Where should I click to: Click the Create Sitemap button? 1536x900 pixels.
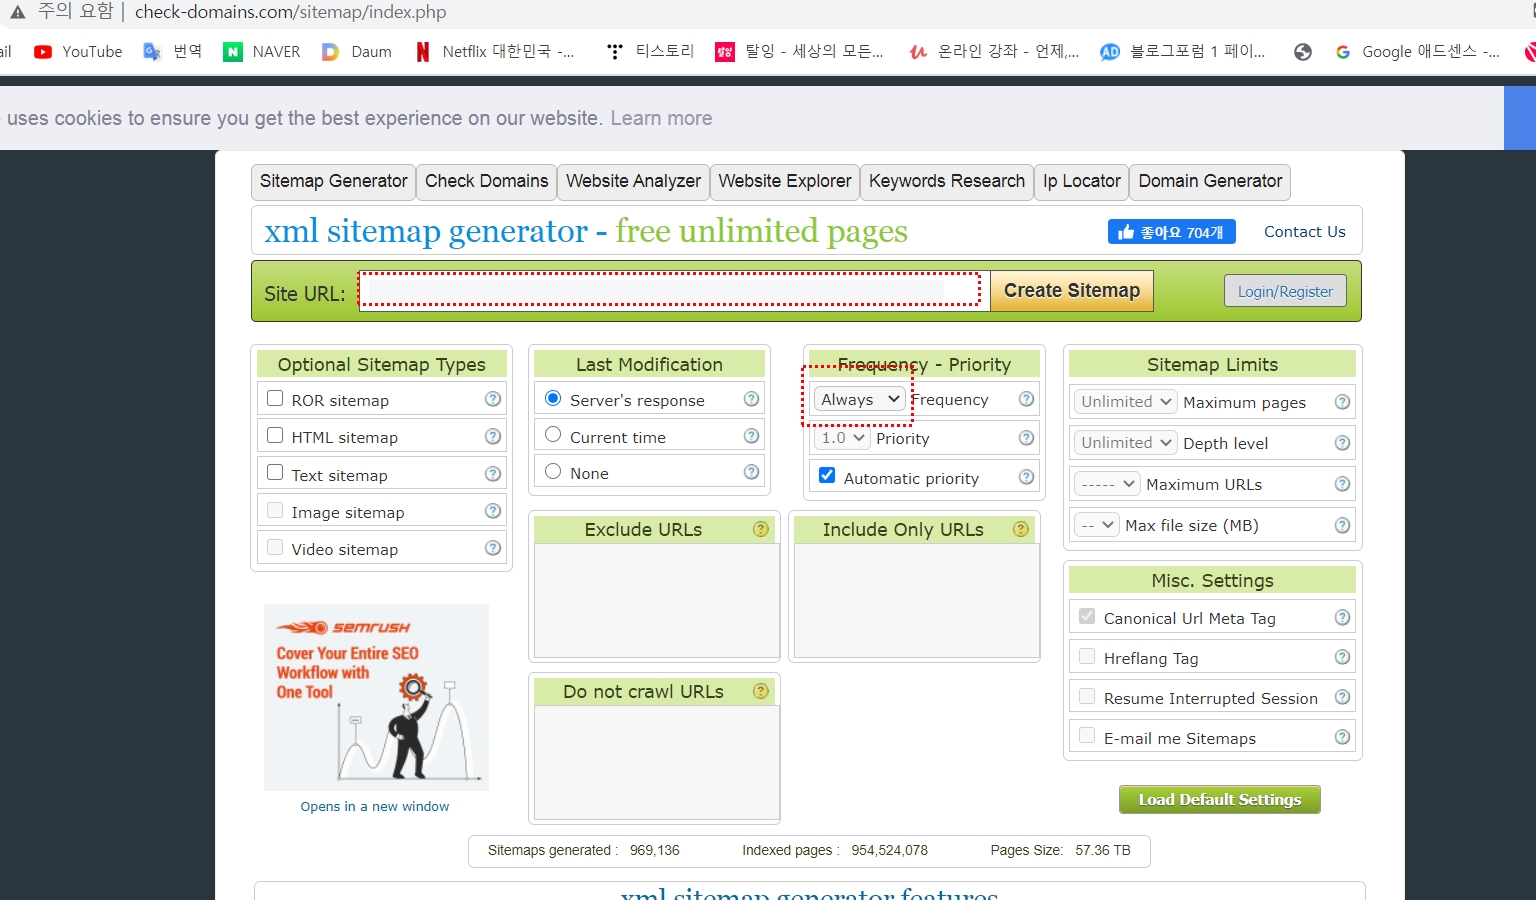1072,291
